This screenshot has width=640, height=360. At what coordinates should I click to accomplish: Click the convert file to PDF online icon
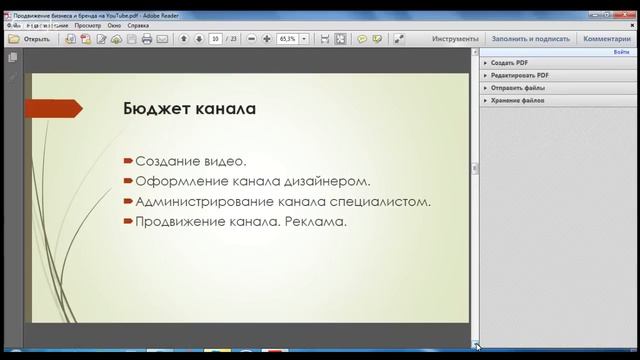pos(71,39)
